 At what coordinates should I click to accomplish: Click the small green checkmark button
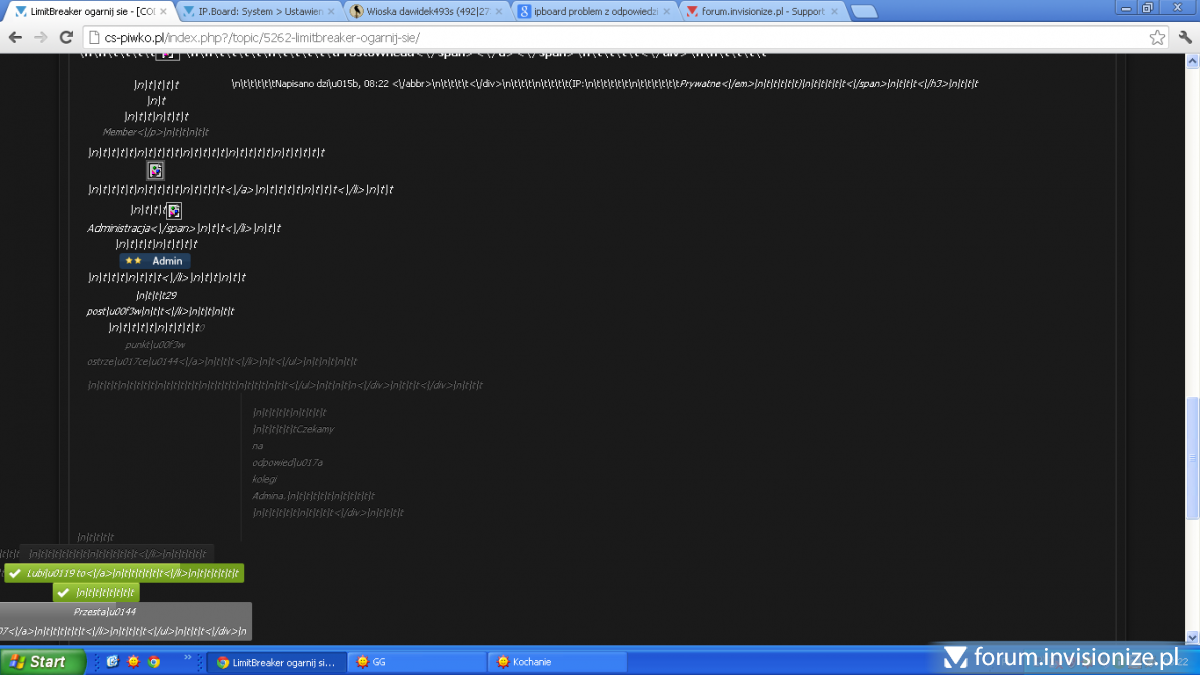[96, 592]
